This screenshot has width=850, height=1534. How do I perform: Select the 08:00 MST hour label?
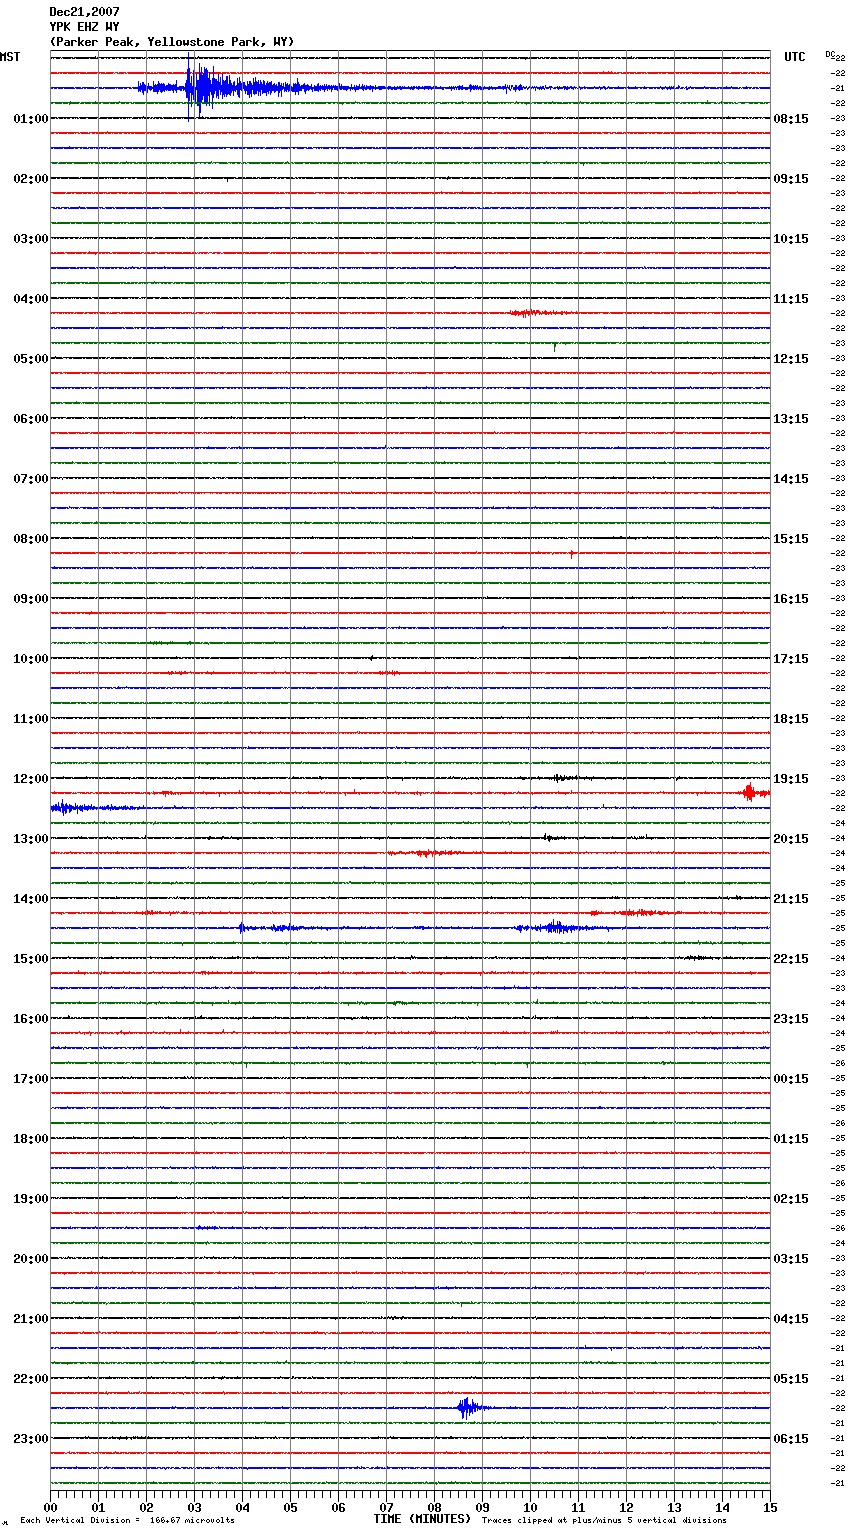click(x=31, y=539)
